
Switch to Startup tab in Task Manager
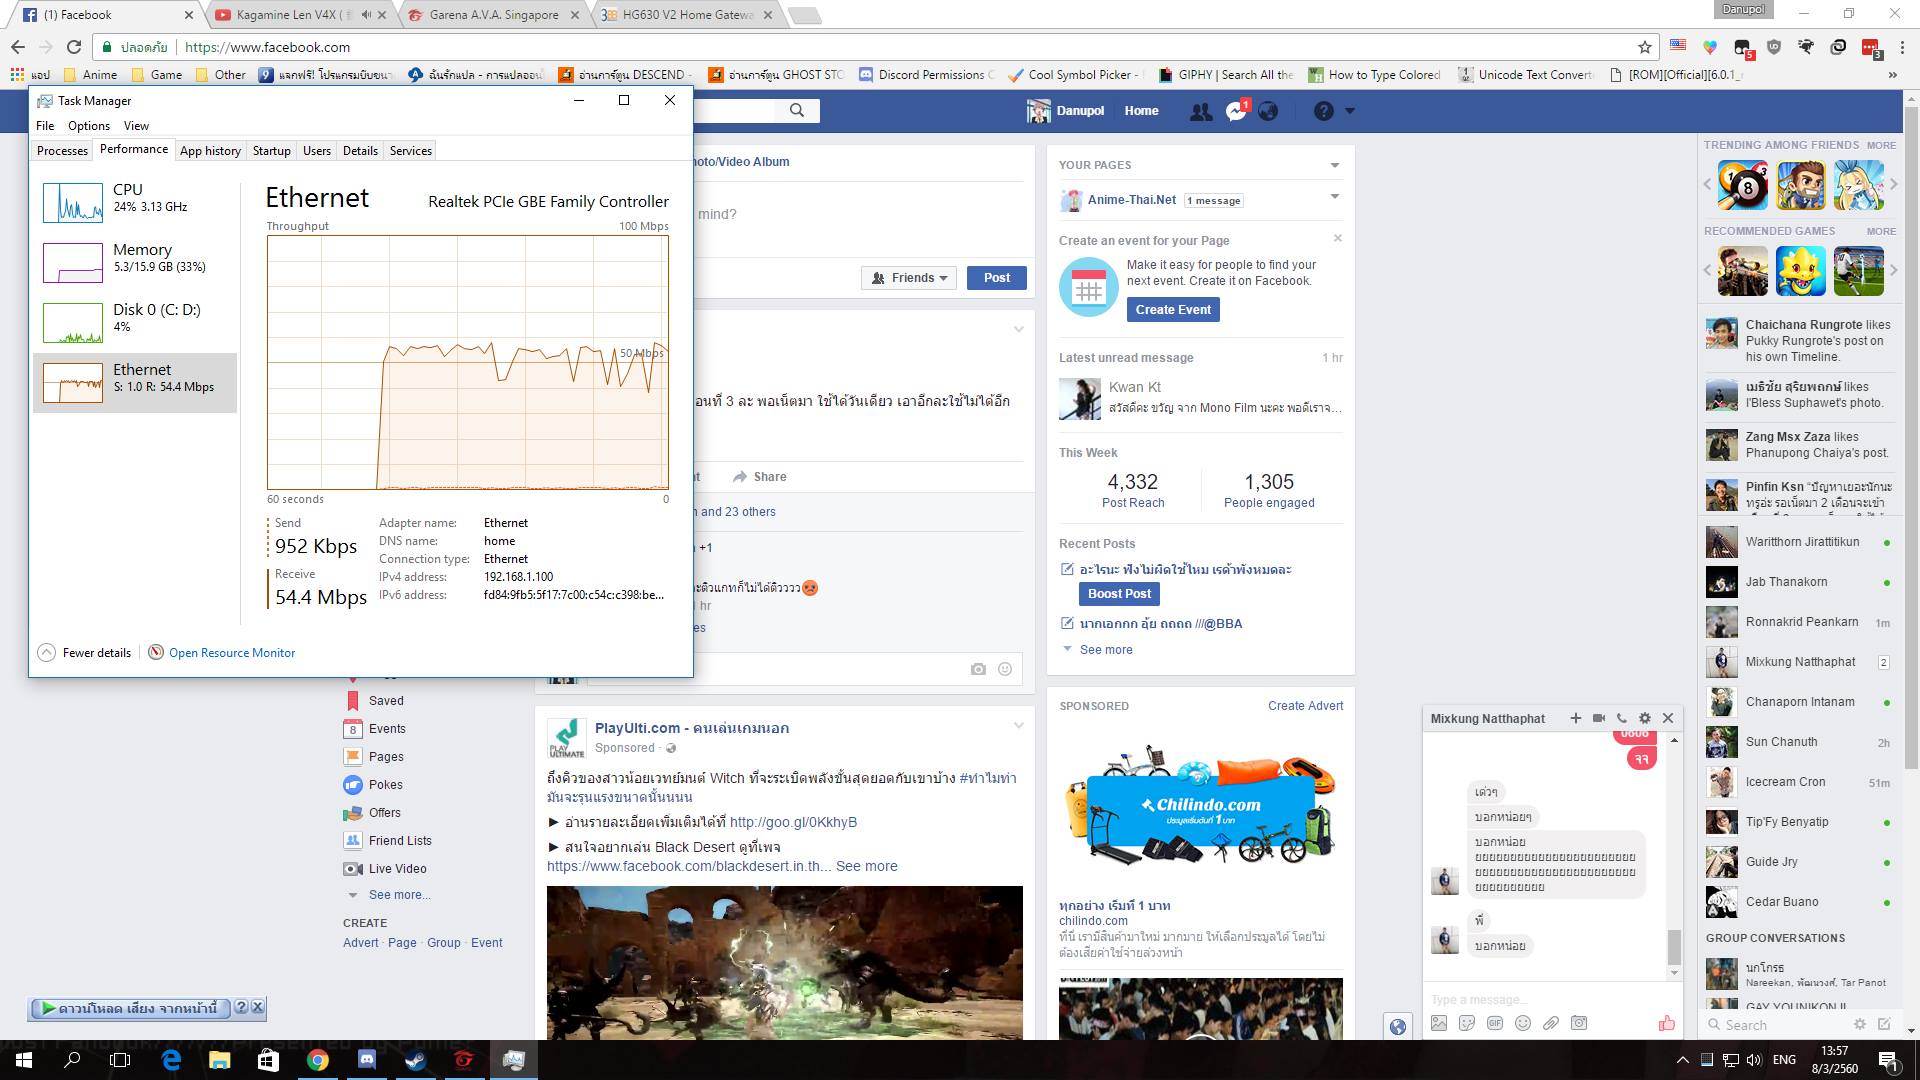pyautogui.click(x=271, y=150)
